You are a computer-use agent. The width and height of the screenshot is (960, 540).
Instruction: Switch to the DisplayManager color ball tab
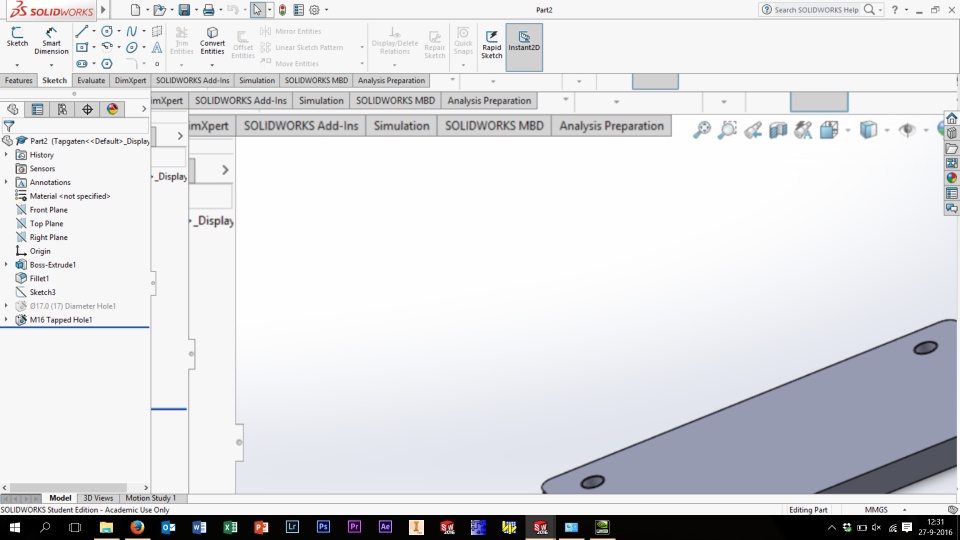[x=113, y=109]
